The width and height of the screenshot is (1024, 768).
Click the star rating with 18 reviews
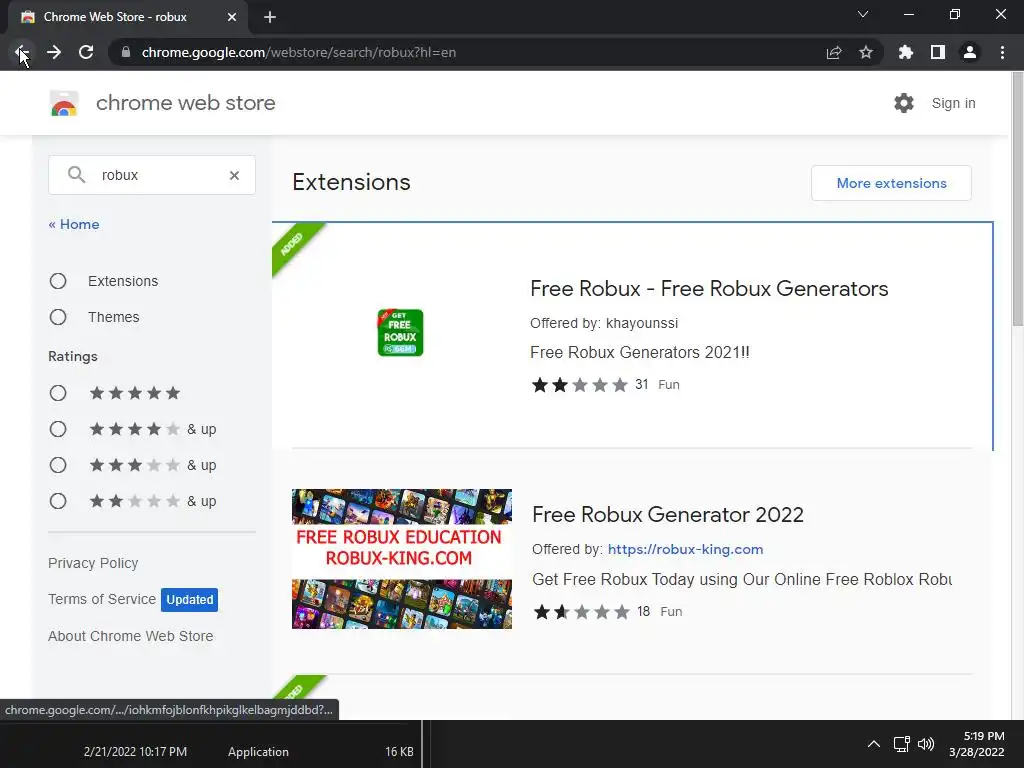[582, 612]
